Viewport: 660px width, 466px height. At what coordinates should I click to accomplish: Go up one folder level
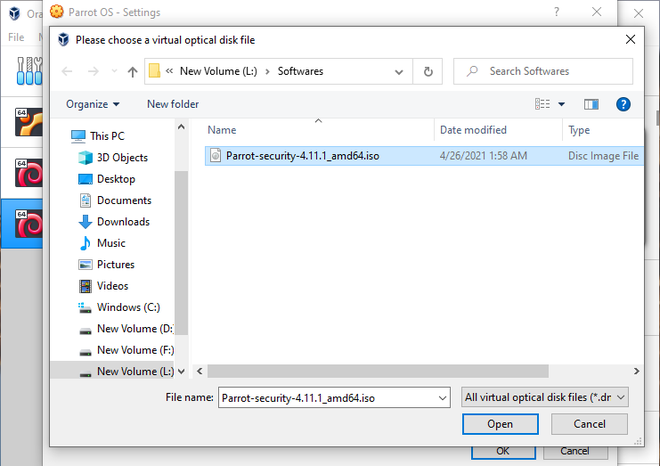point(133,72)
